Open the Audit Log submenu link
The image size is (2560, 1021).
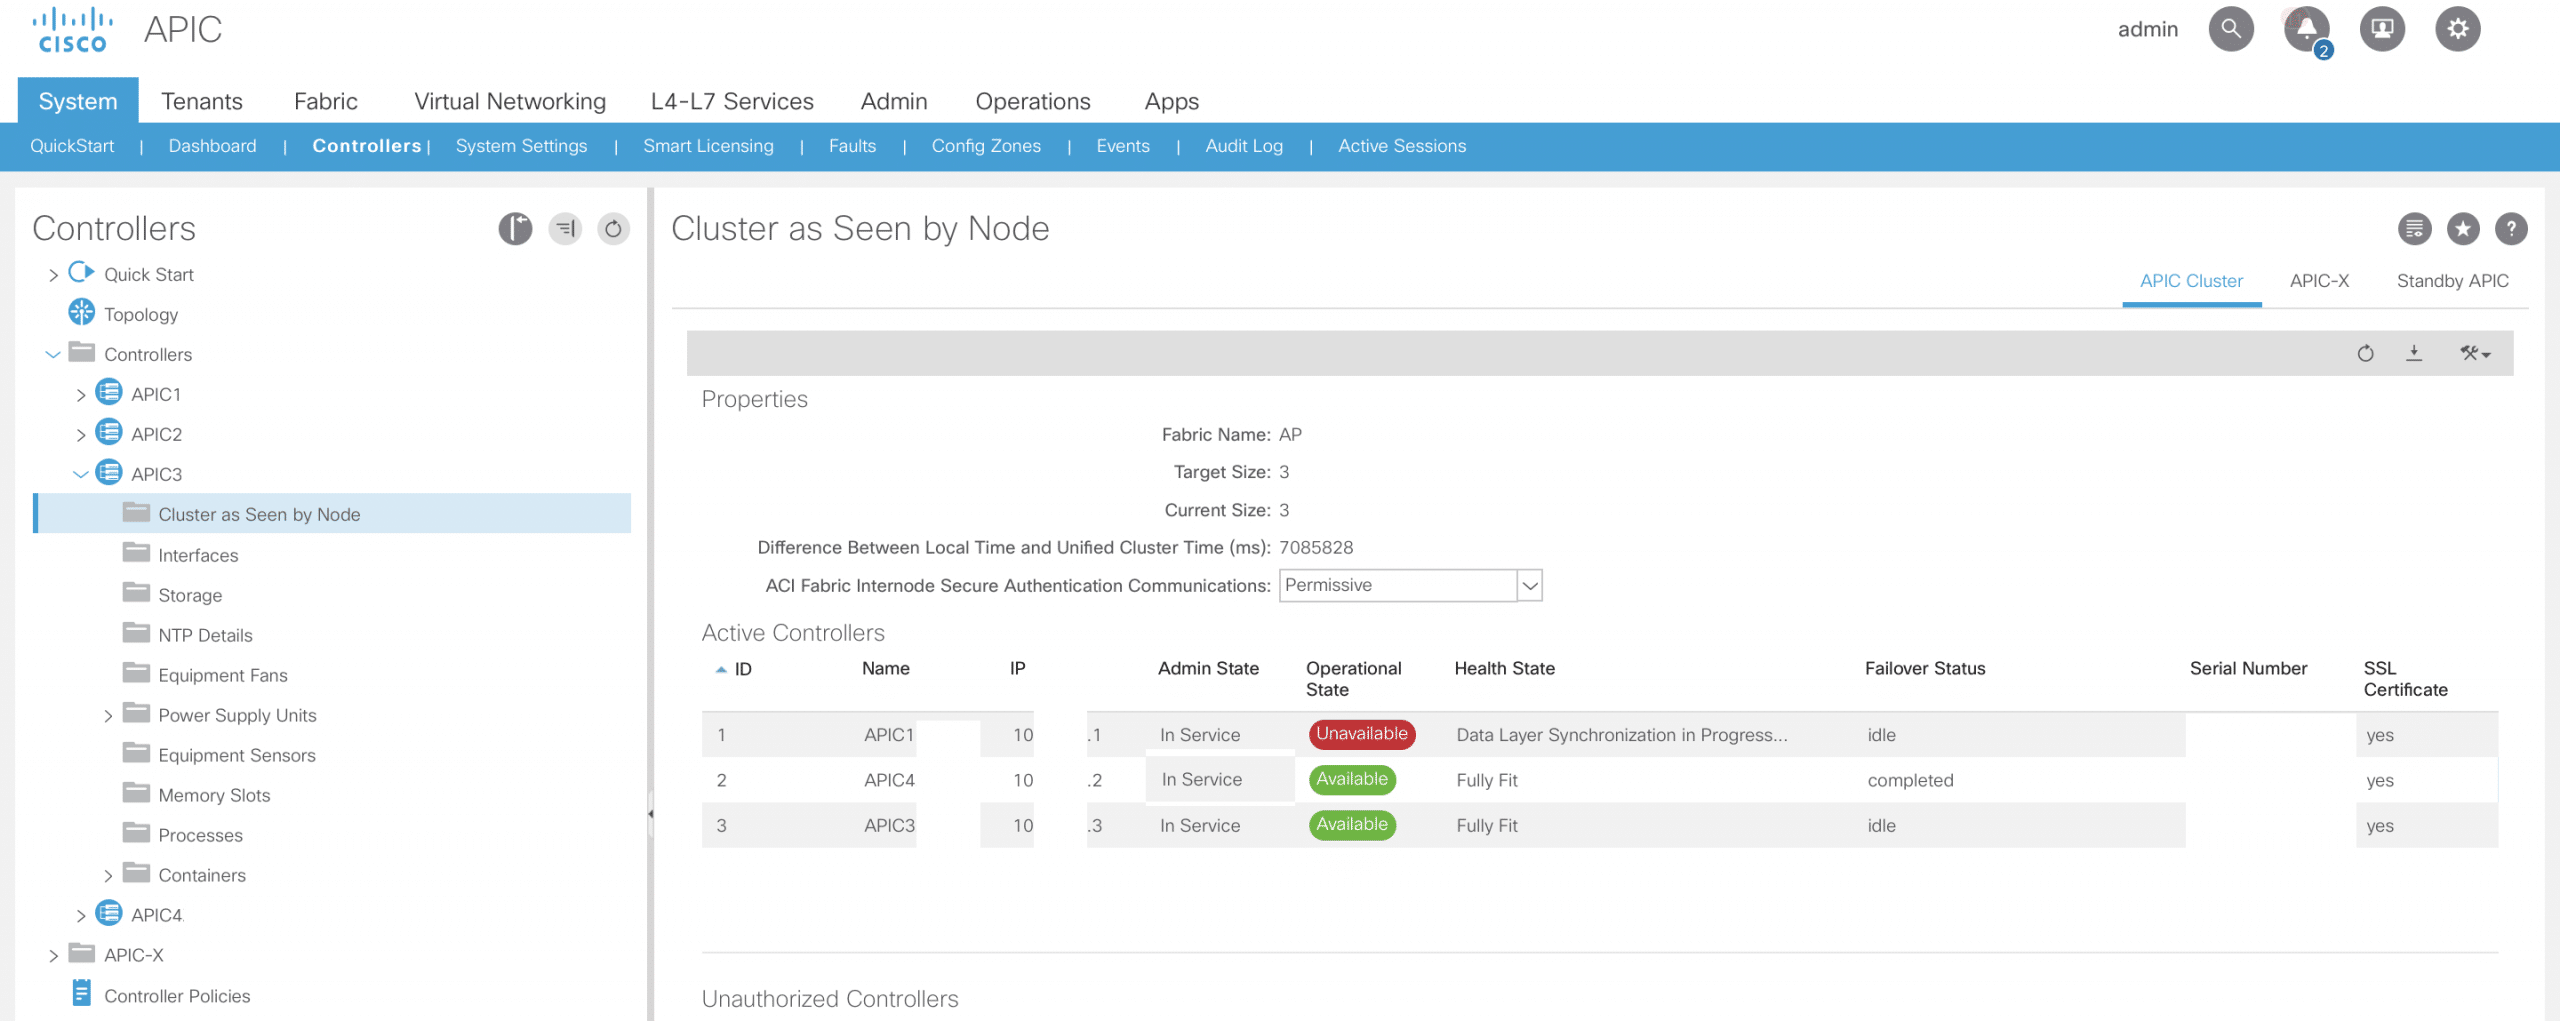pyautogui.click(x=1244, y=146)
